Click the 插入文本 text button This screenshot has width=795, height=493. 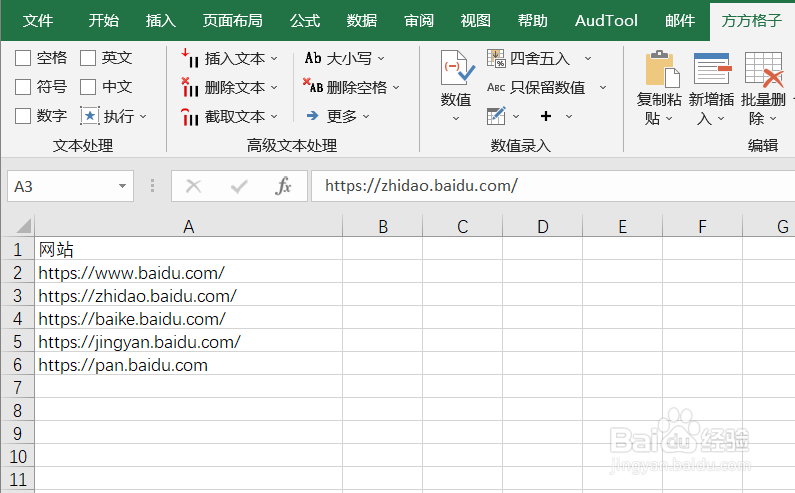pos(235,58)
